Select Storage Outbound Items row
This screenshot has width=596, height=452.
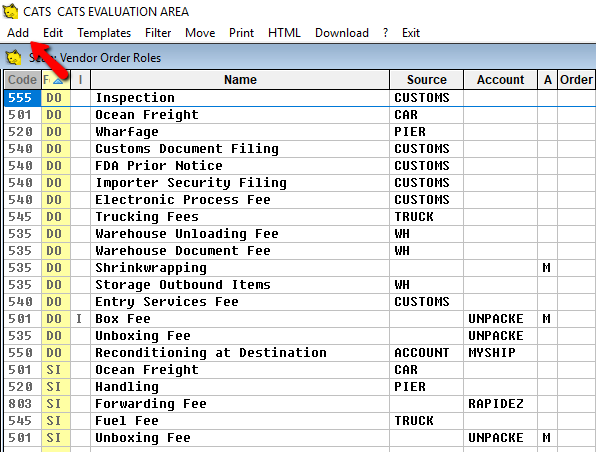click(300, 285)
